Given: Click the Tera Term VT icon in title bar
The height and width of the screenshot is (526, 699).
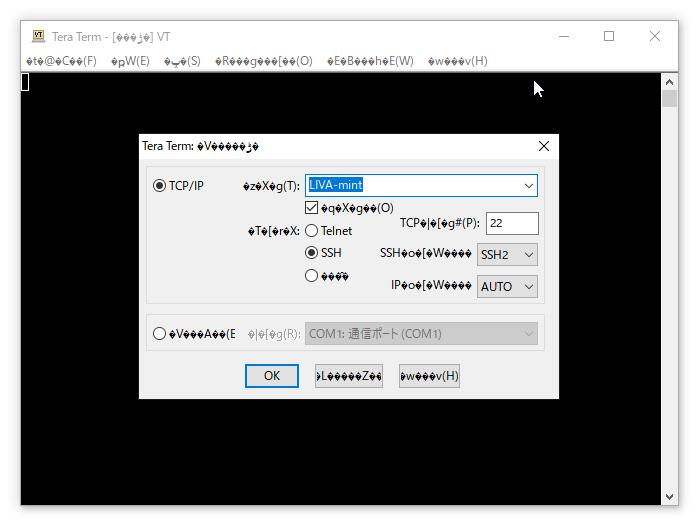Looking at the screenshot, I should pyautogui.click(x=38, y=36).
